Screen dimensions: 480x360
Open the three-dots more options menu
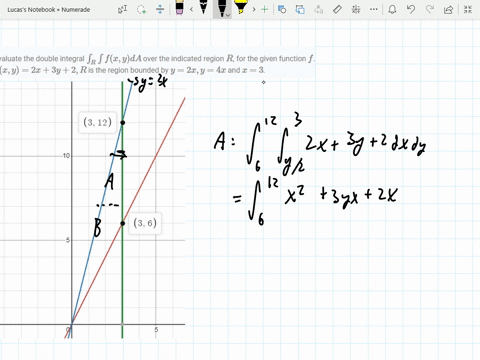click(x=374, y=9)
